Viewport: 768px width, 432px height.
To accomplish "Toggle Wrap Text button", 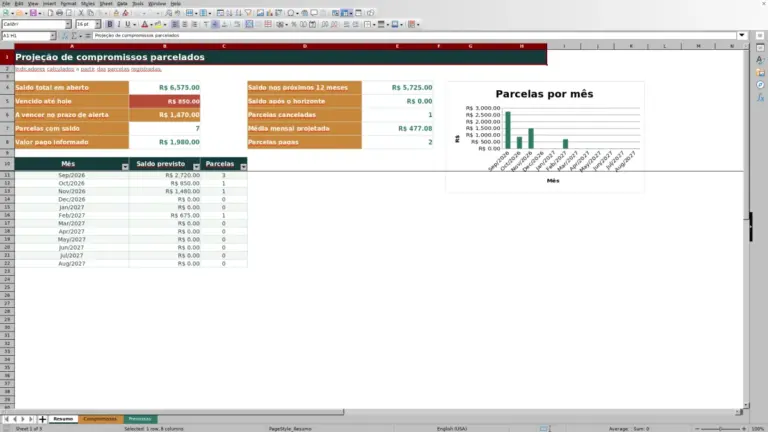I will (x=237, y=24).
